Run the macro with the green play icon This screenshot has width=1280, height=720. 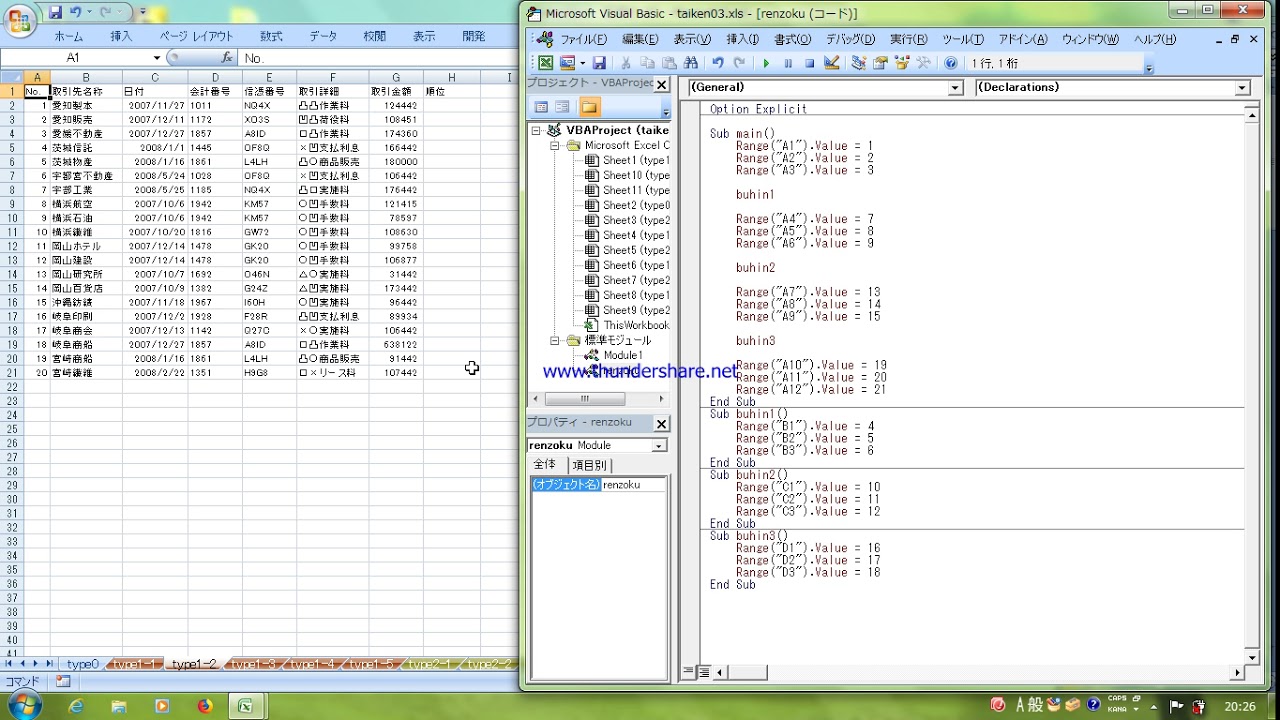coord(766,63)
